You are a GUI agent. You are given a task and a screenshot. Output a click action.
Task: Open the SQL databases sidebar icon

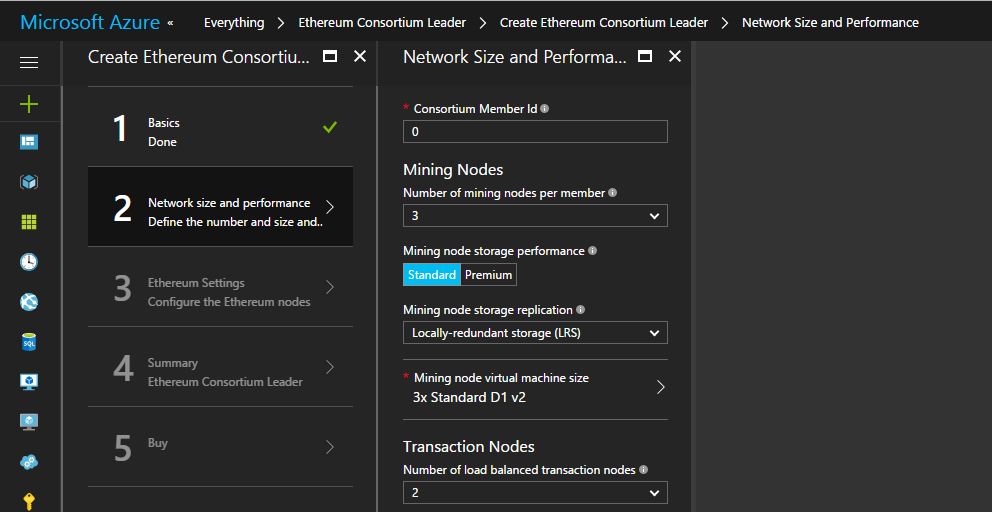[29, 342]
